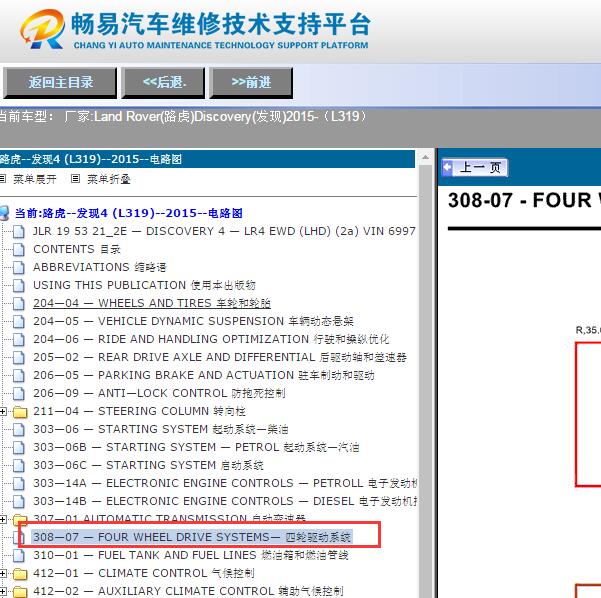
Task: Click page icon beside USING THIS PUBLICATION
Action: click(19, 286)
